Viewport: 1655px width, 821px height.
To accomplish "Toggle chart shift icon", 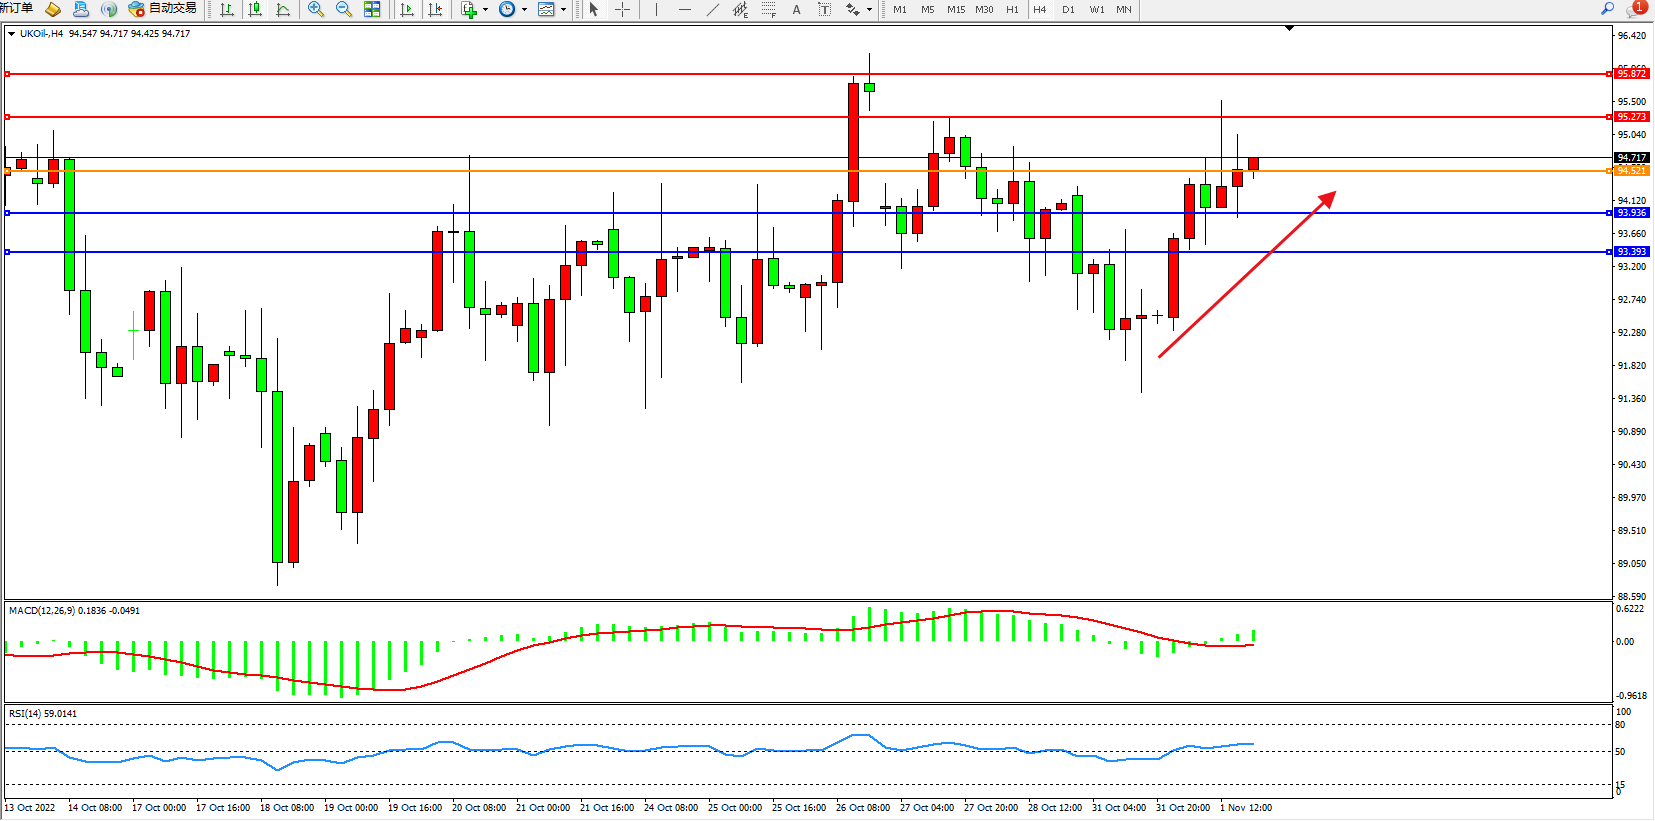I will [x=435, y=10].
